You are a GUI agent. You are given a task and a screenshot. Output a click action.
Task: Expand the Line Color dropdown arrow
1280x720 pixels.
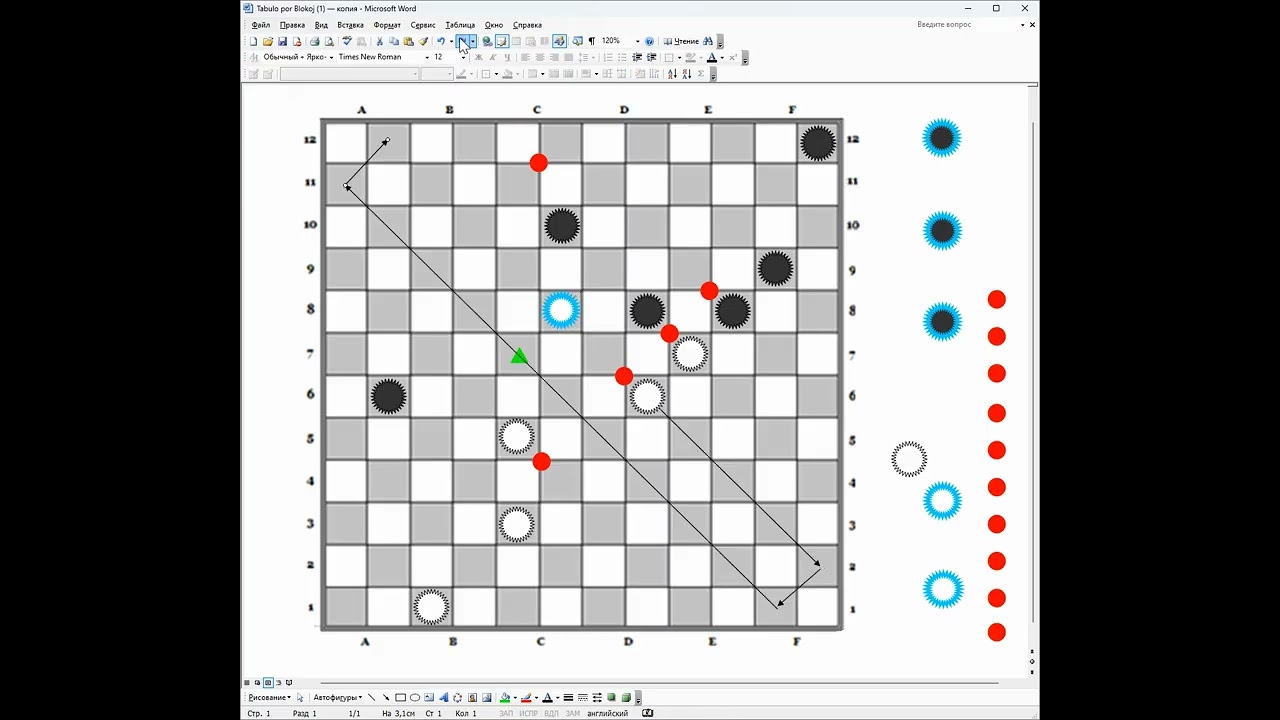click(536, 697)
